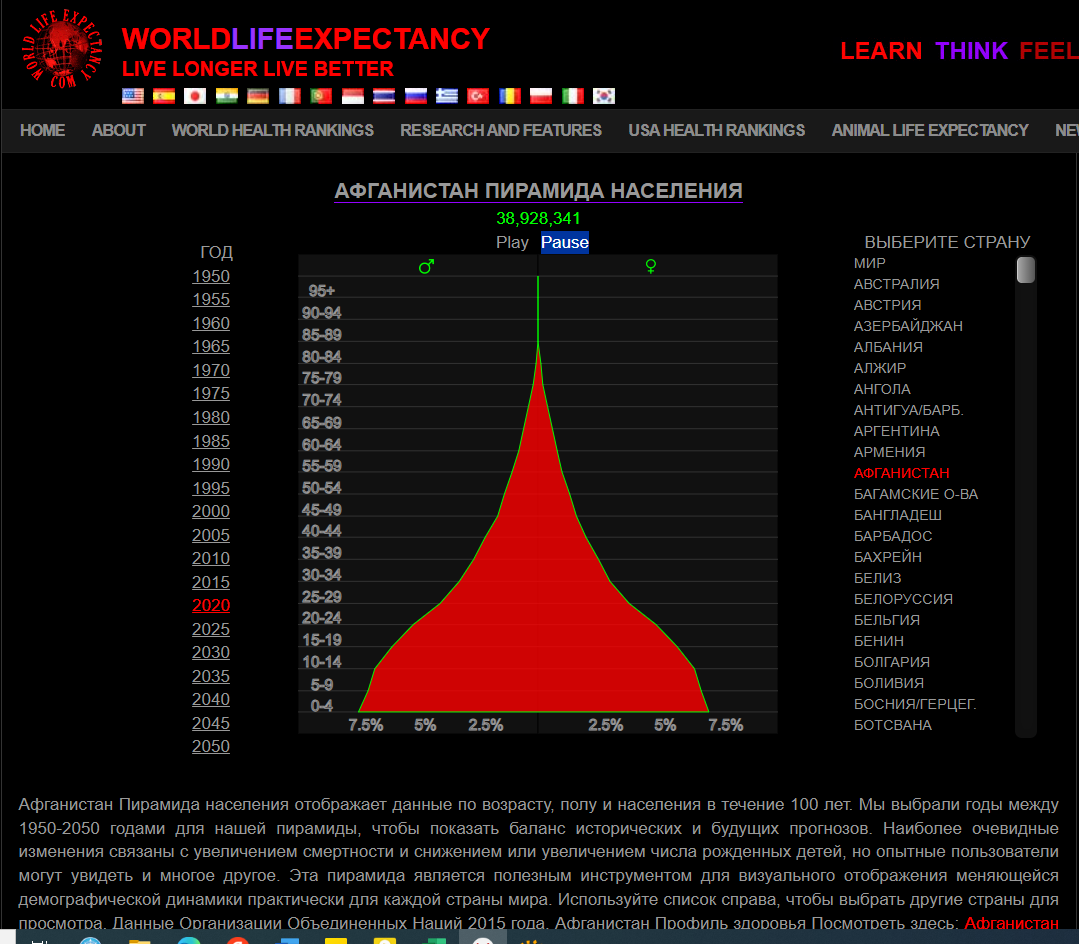
Task: Switch language via the India flag
Action: coord(226,96)
